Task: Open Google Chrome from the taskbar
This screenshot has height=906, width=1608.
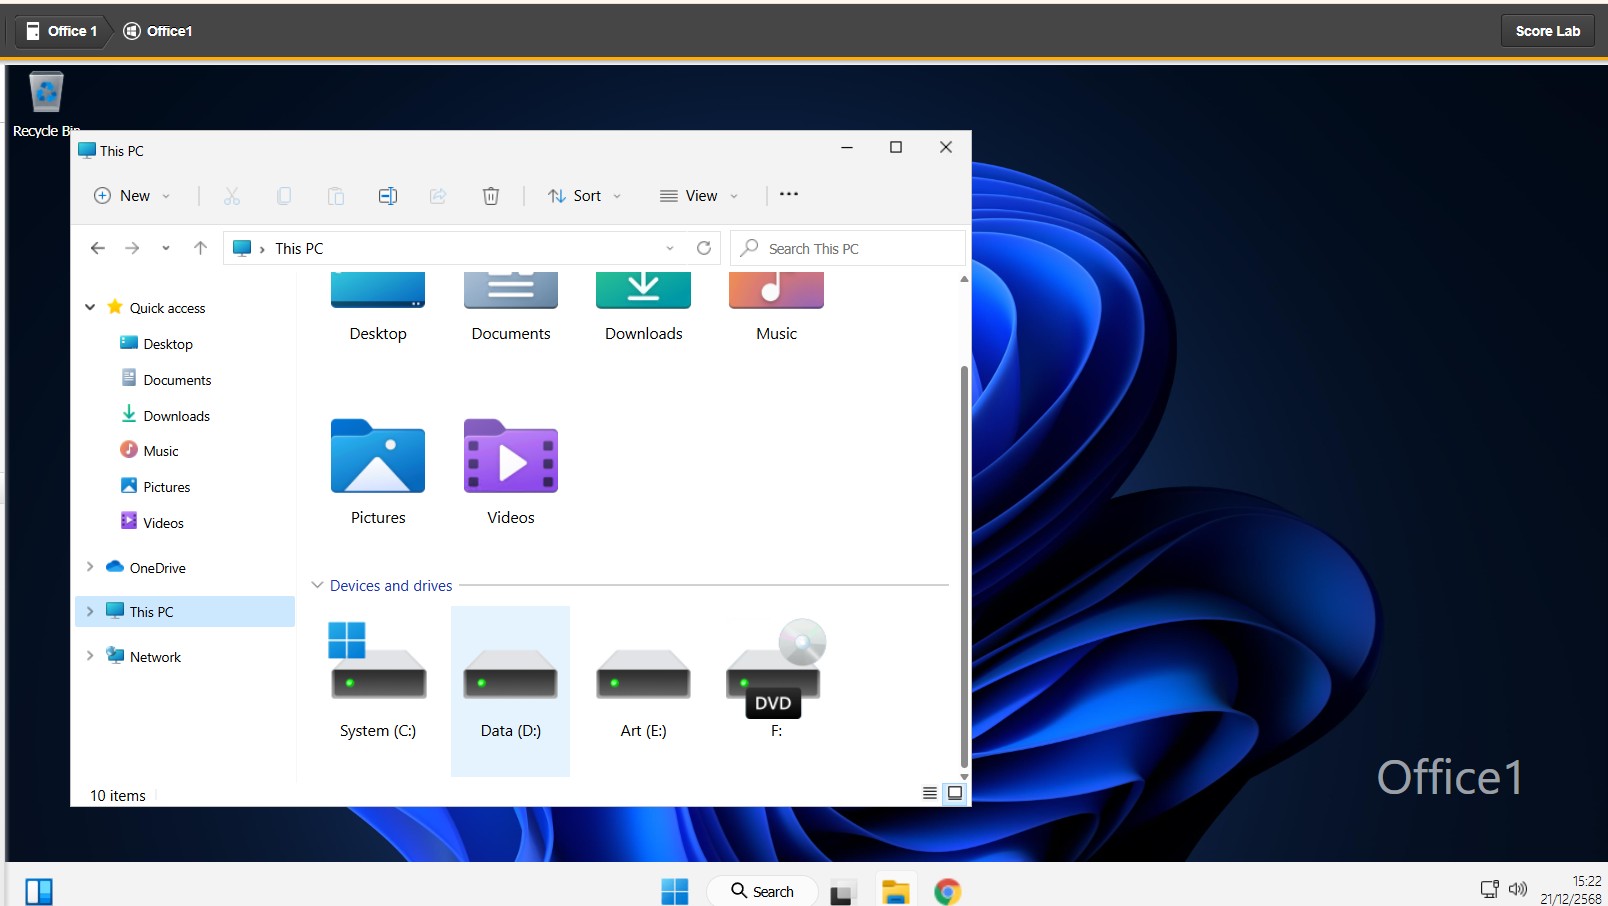Action: 947,891
